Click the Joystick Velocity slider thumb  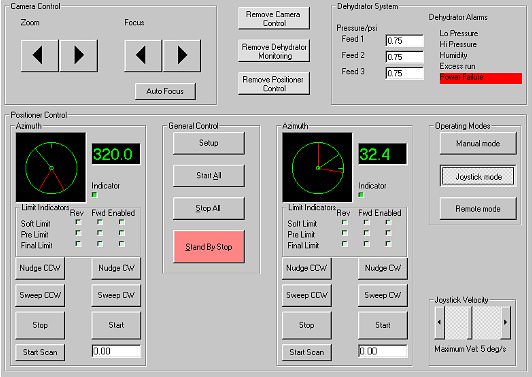[x=471, y=322]
